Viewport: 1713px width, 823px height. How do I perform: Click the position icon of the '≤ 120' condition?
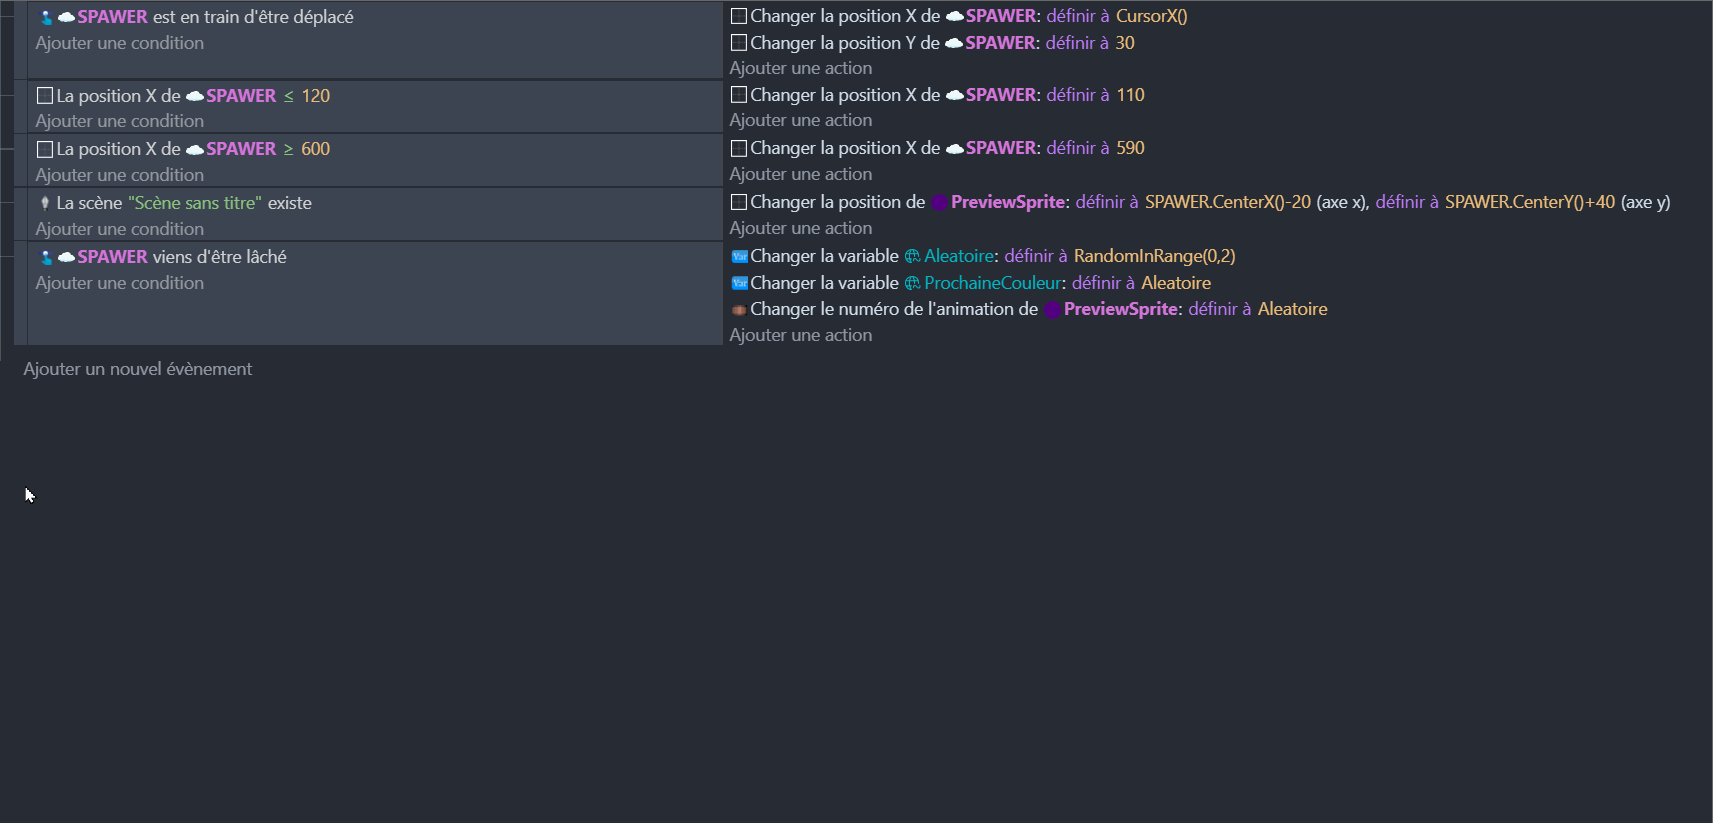tap(45, 96)
